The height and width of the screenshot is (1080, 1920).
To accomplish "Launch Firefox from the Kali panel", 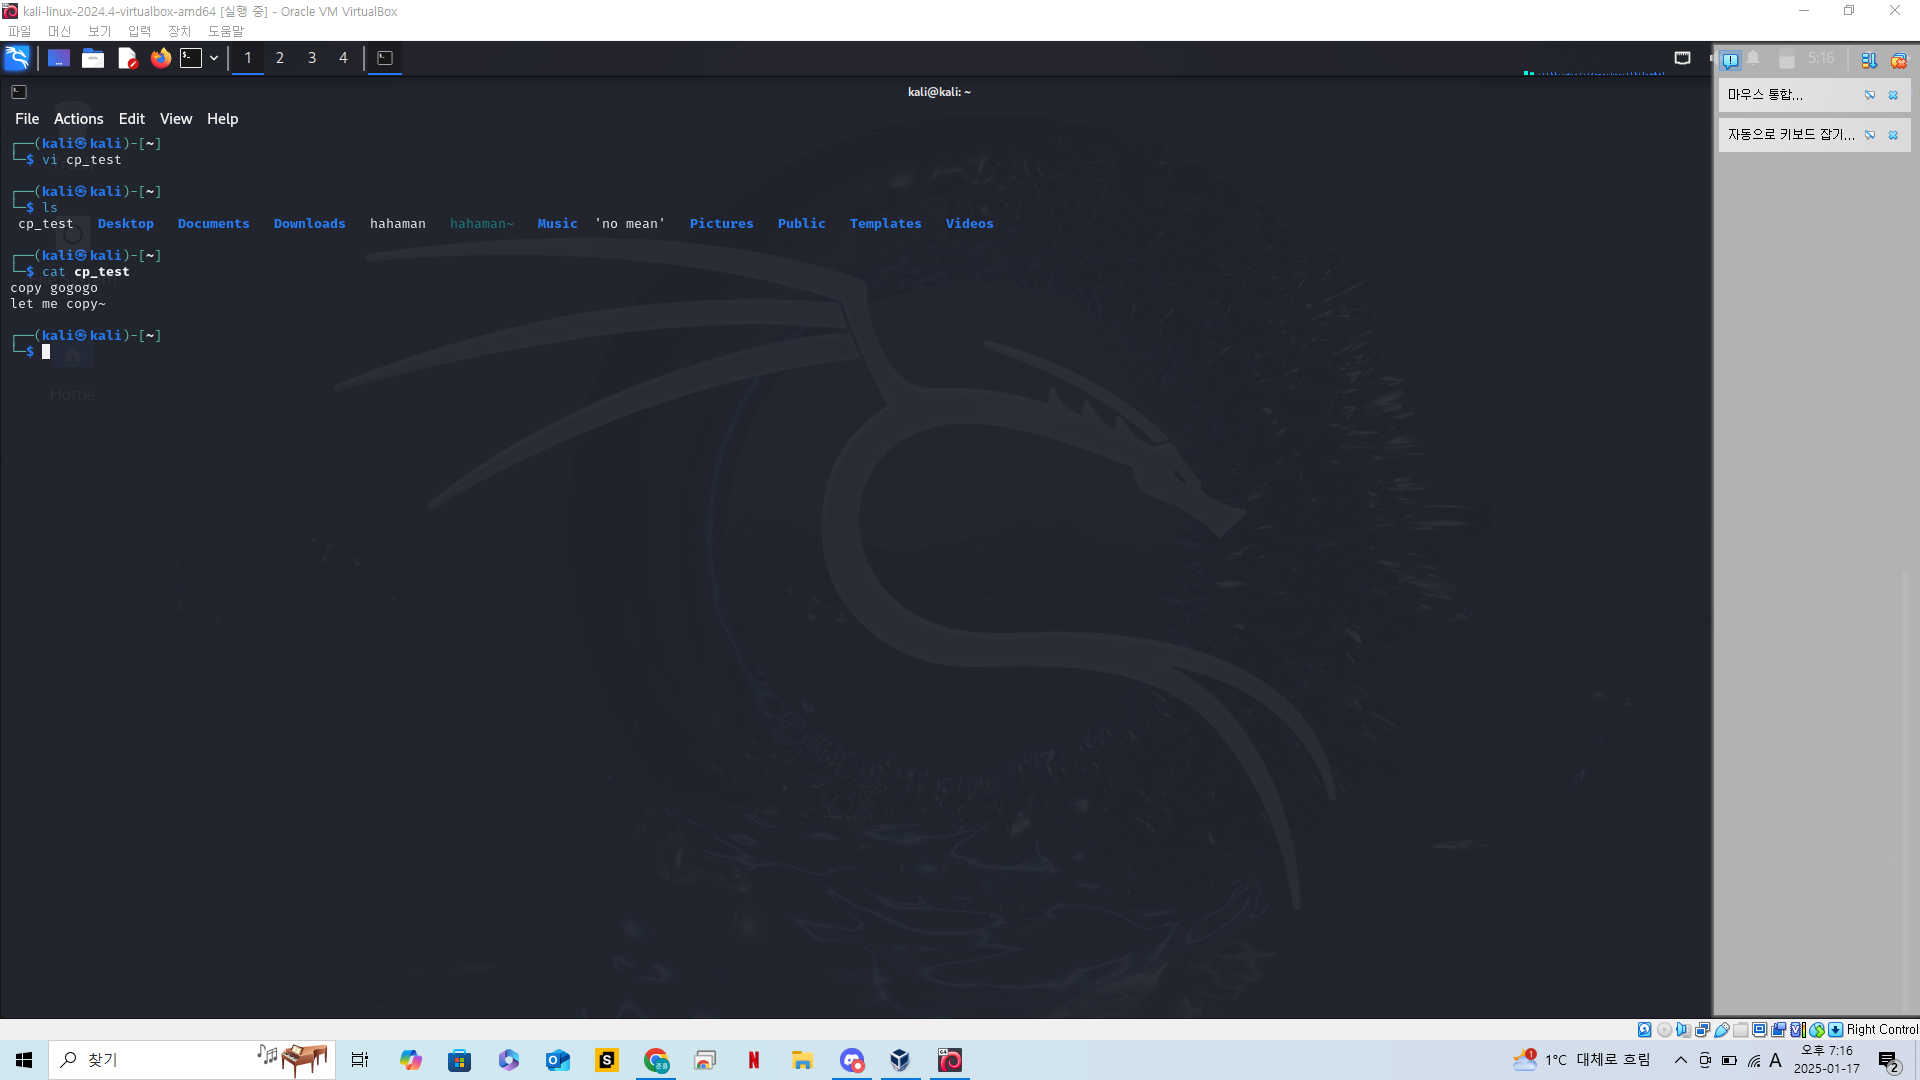I will click(161, 58).
